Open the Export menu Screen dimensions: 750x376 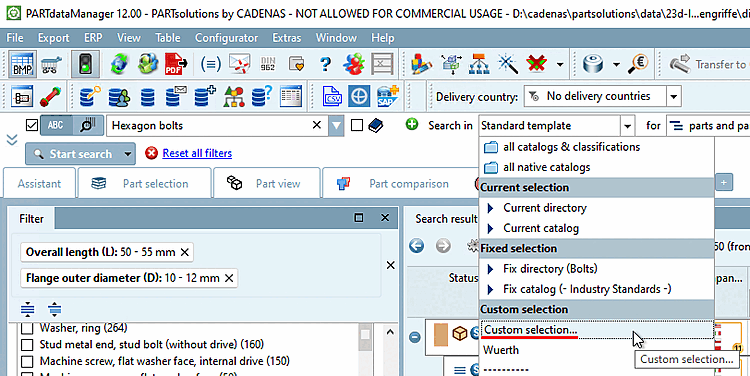coord(54,38)
